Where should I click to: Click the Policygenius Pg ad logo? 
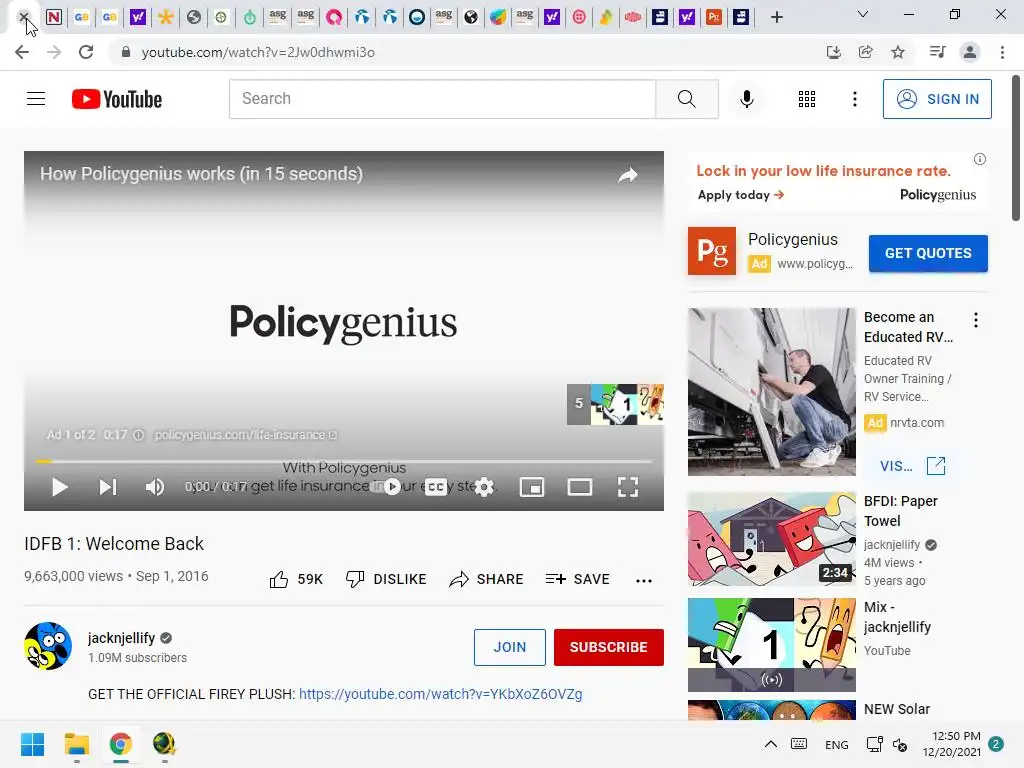(711, 251)
